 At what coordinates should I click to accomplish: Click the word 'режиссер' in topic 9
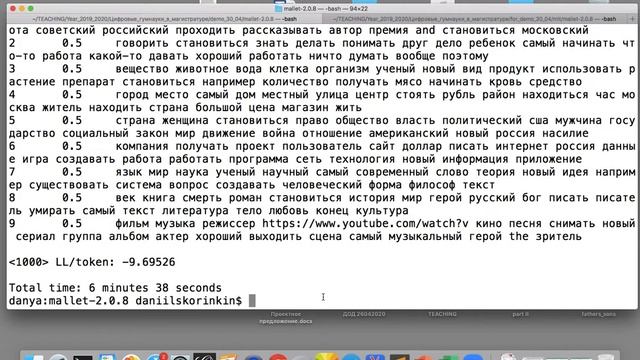229,224
